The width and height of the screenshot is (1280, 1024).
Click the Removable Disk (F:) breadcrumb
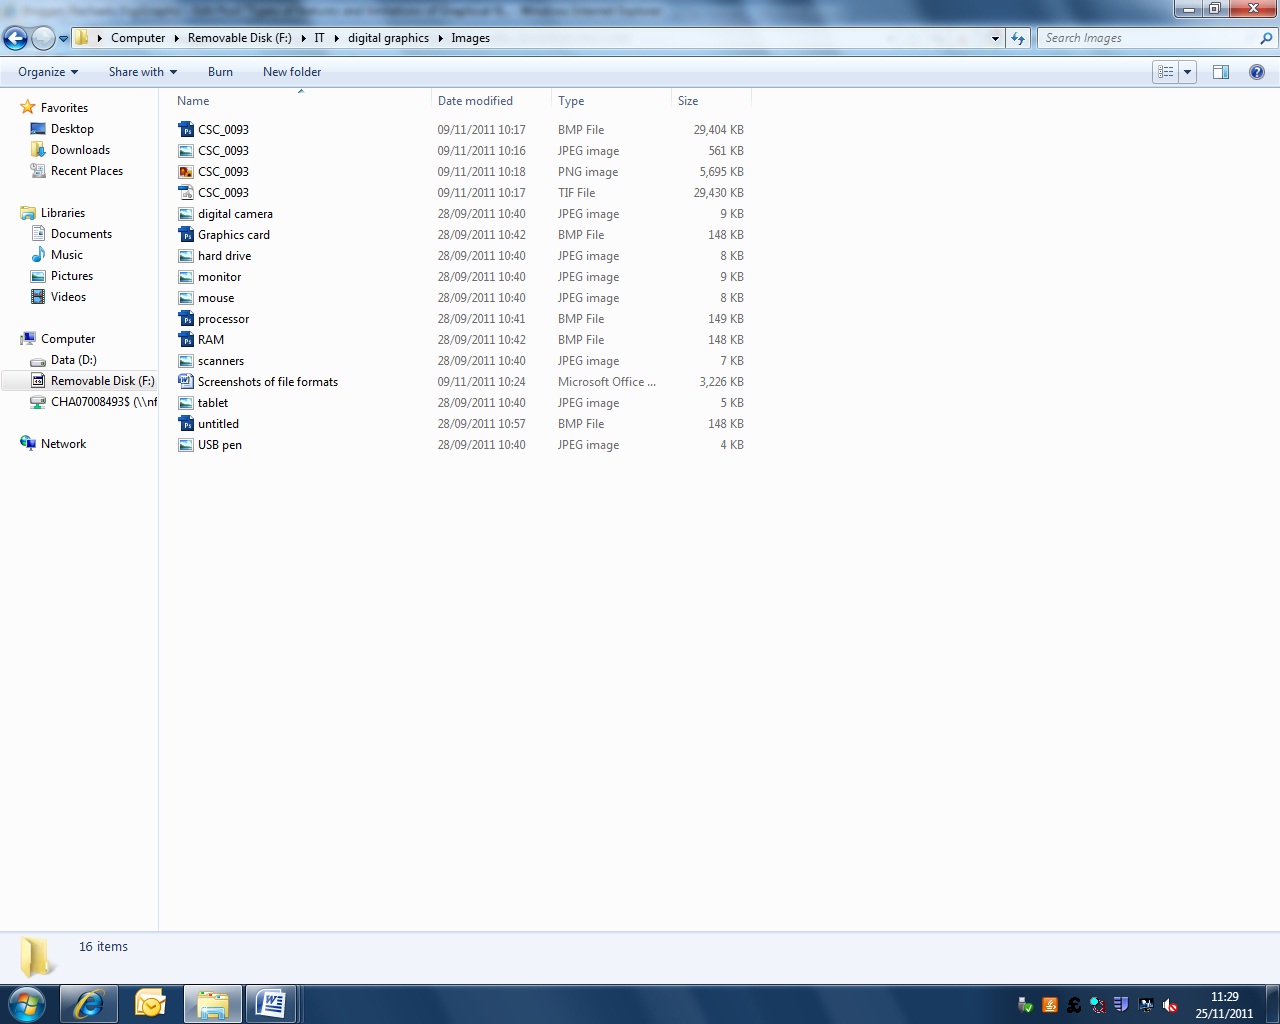(240, 38)
